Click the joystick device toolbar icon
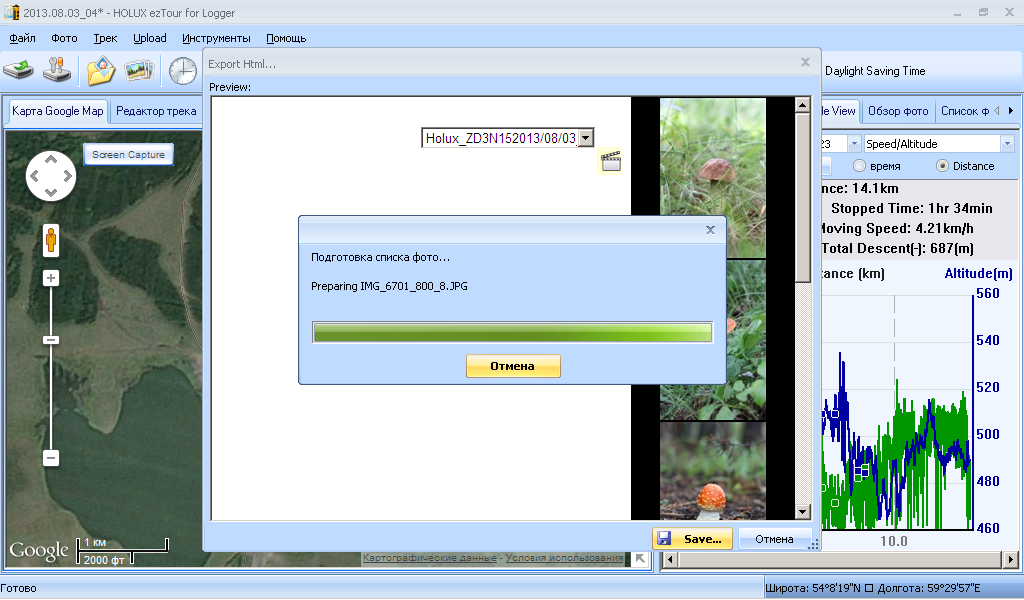Image resolution: width=1024 pixels, height=600 pixels. point(57,70)
